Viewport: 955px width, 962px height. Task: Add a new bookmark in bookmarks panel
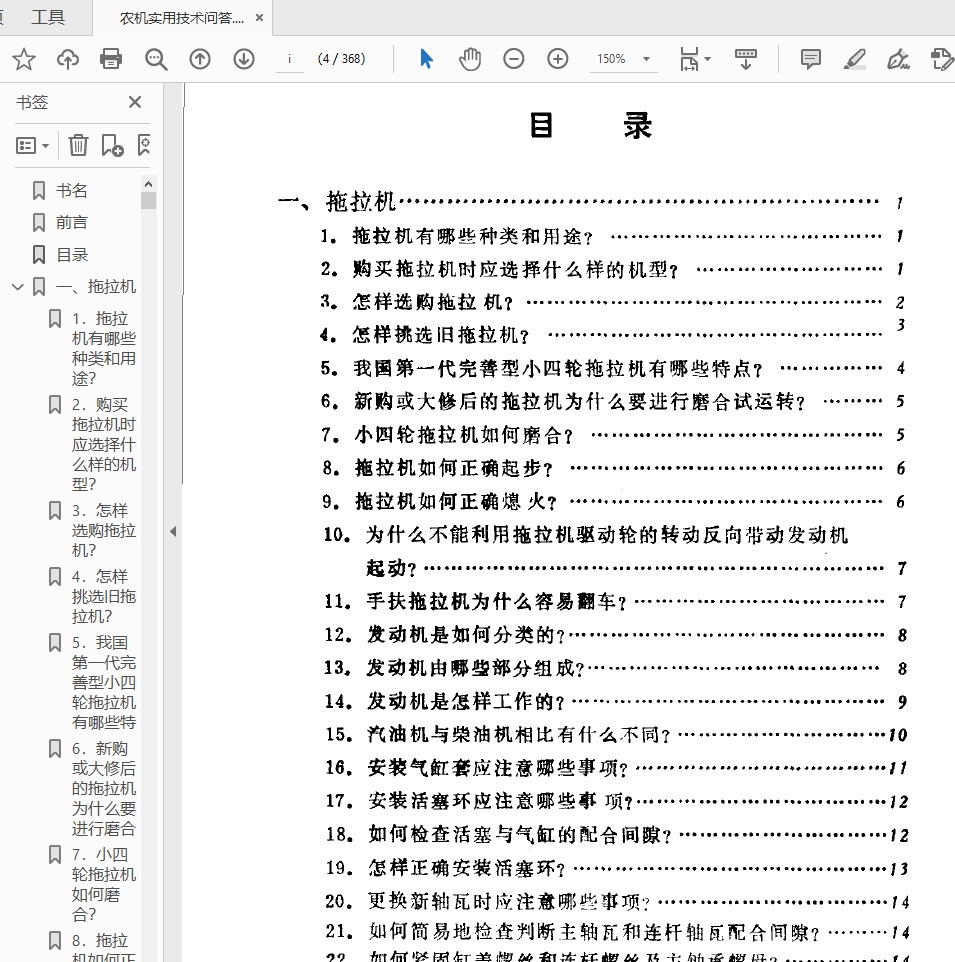coord(112,146)
